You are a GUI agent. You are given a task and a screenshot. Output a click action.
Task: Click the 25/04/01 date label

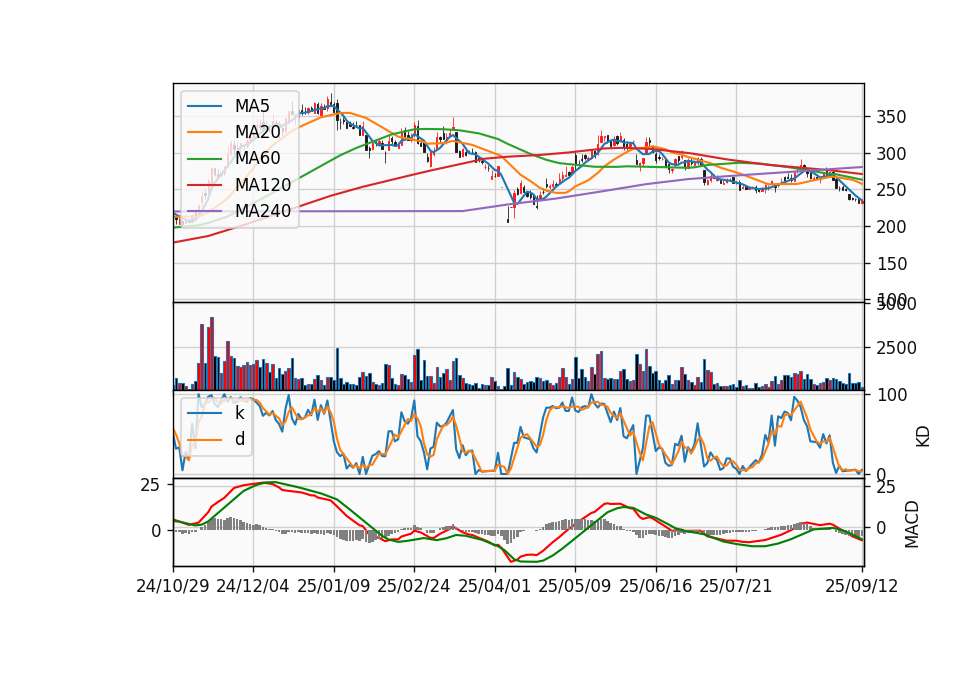[x=495, y=586]
